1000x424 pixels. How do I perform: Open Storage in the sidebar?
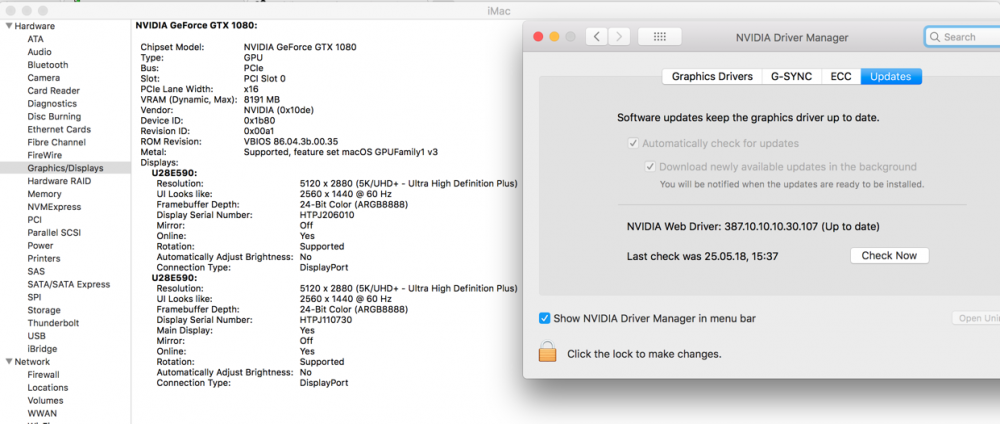tap(44, 311)
